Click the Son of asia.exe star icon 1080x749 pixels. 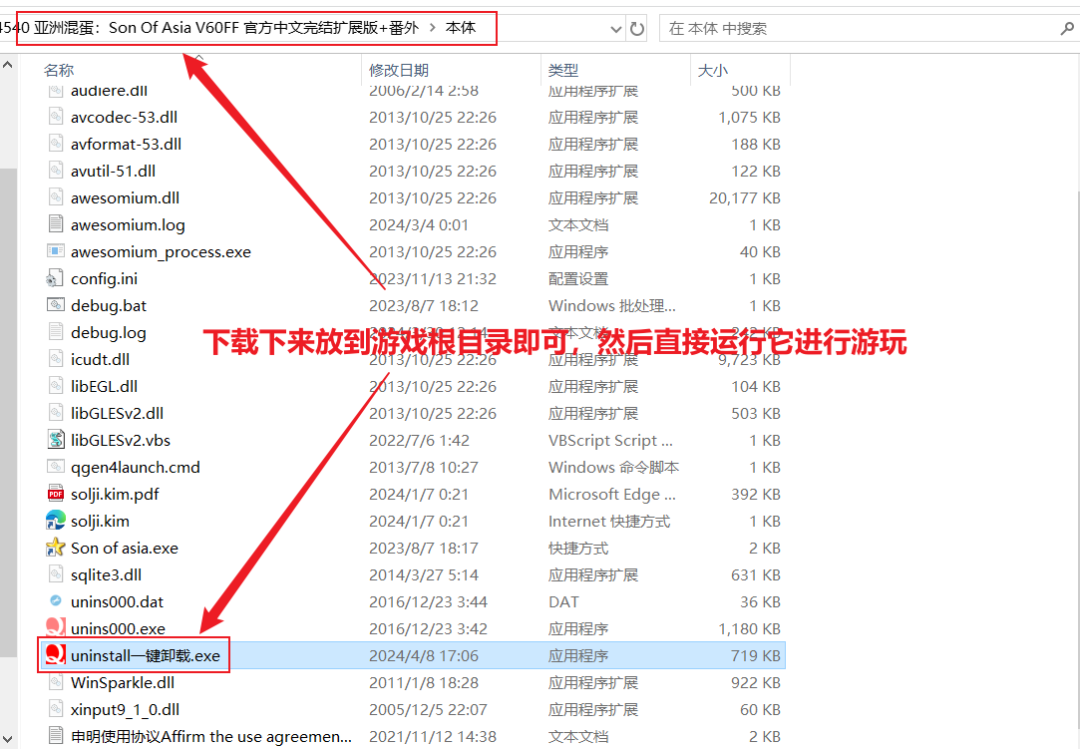(x=55, y=547)
